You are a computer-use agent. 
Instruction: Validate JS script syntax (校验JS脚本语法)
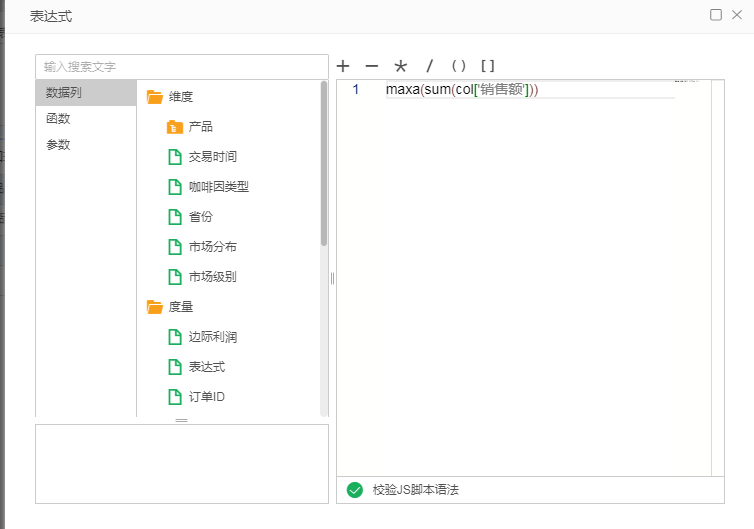[x=415, y=490]
